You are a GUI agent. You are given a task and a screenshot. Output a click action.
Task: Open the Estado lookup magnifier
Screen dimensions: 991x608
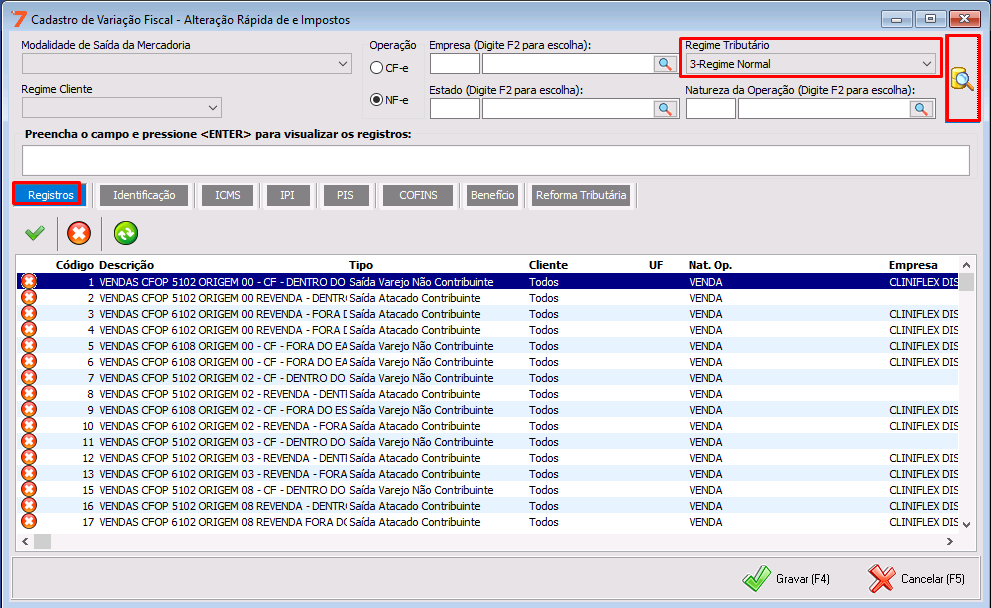pos(665,109)
